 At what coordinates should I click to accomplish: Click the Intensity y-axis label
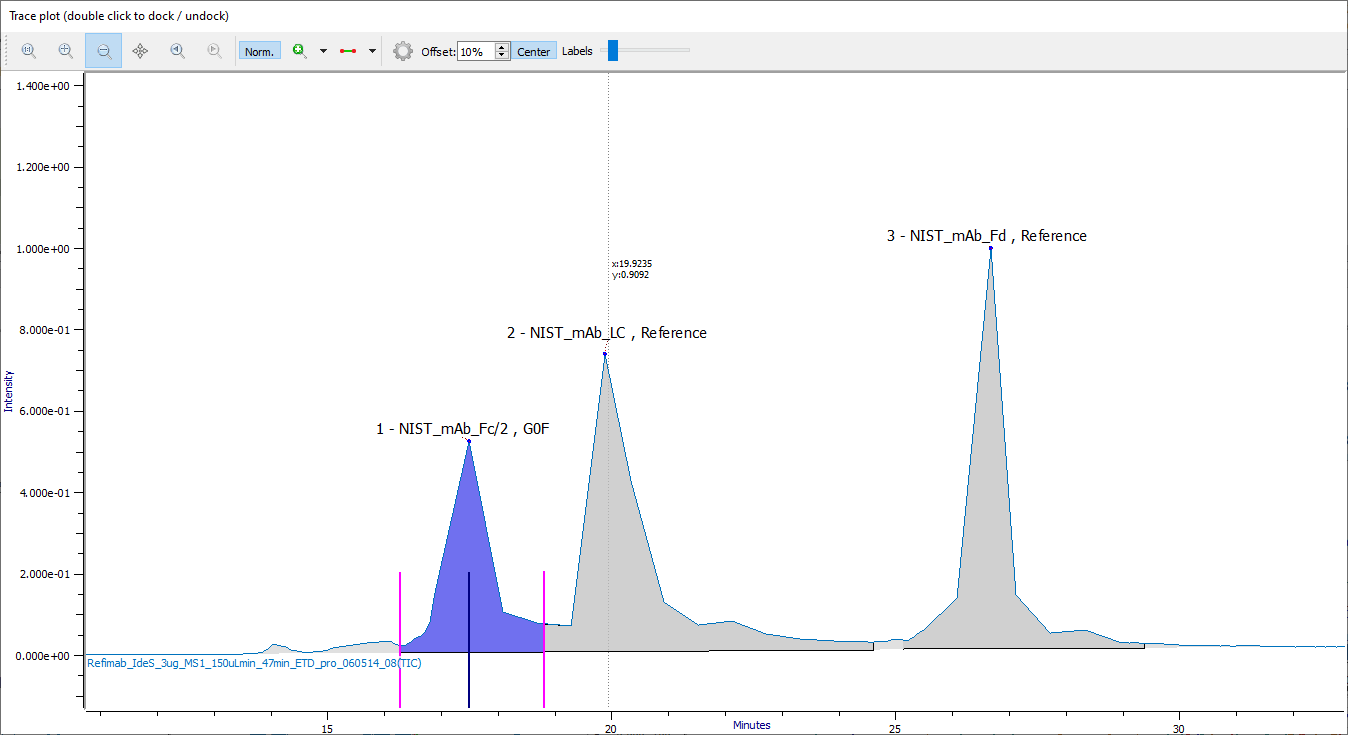pos(9,391)
